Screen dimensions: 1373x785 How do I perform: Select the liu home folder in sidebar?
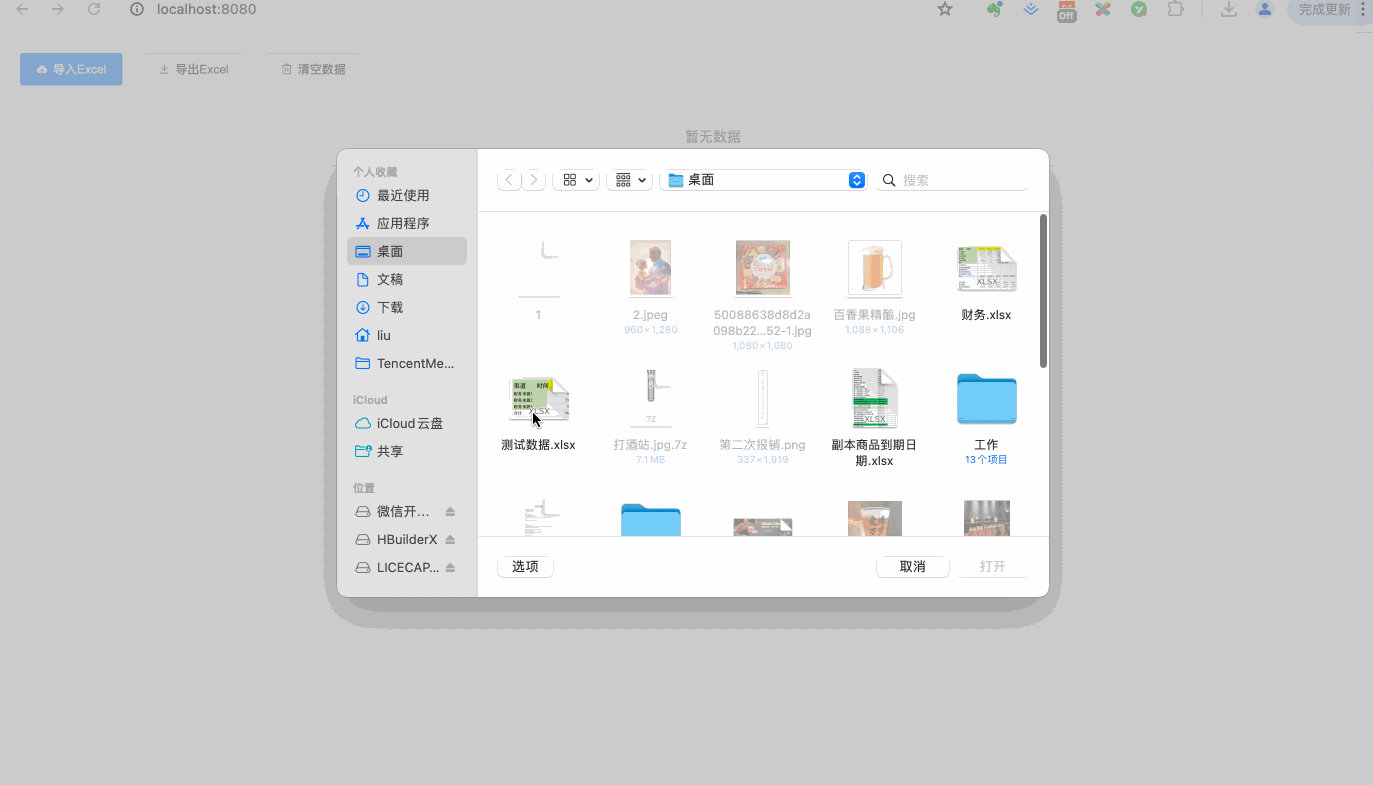(407, 335)
